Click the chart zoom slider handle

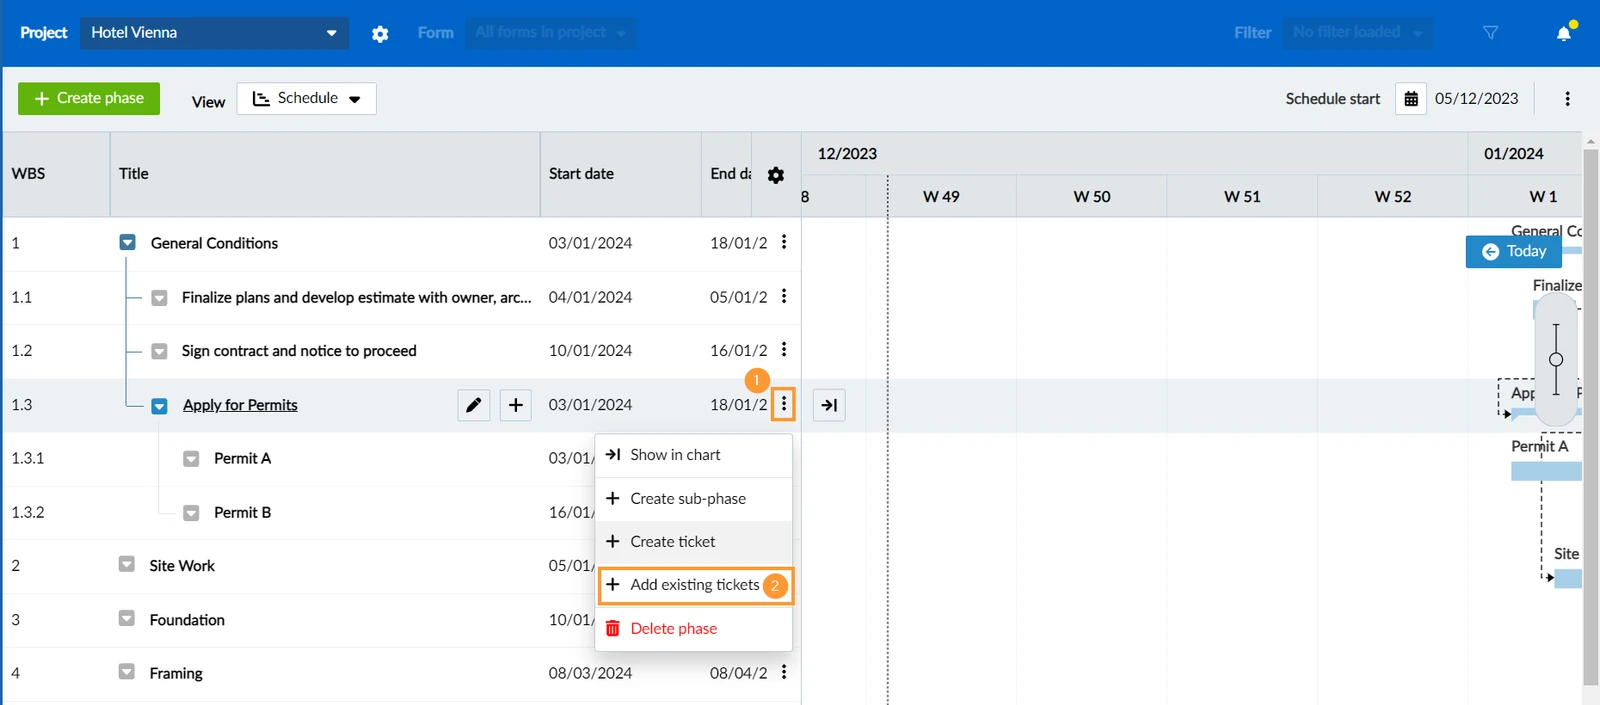(x=1556, y=360)
